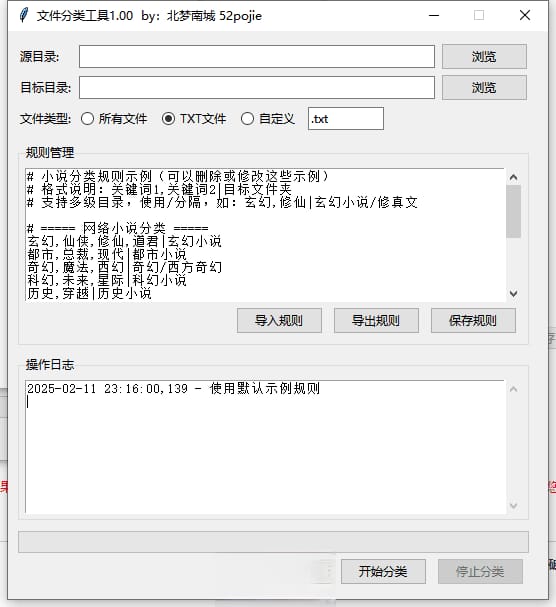
Task: Save rules using 保存规则
Action: (x=473, y=321)
